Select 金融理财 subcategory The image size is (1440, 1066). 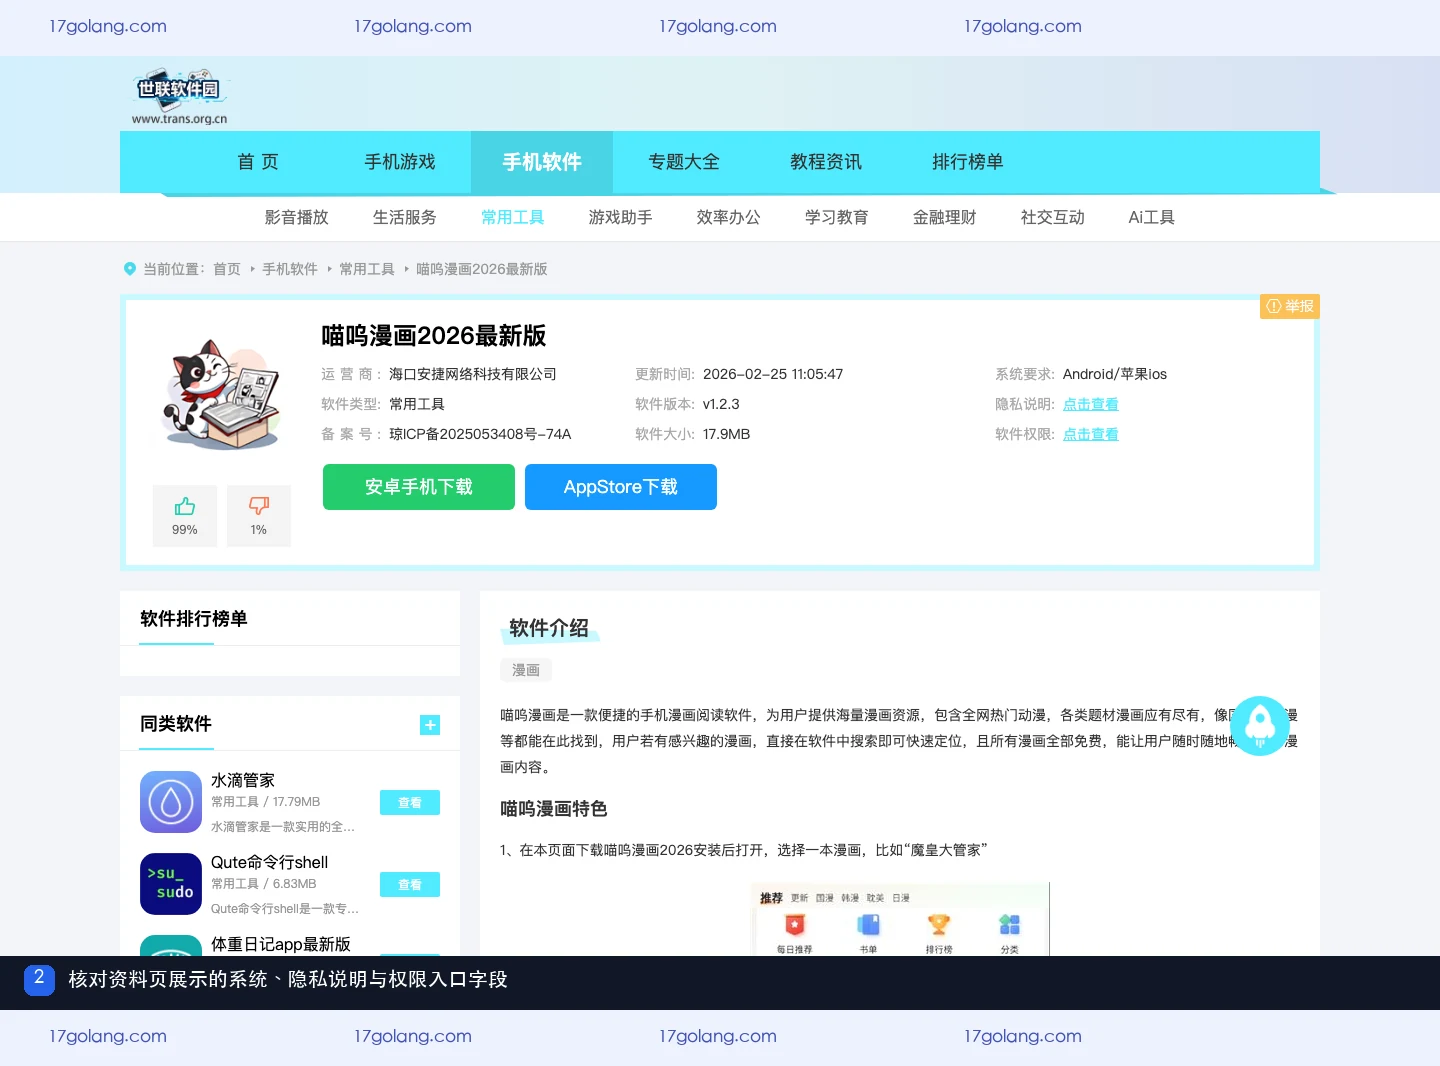945,217
